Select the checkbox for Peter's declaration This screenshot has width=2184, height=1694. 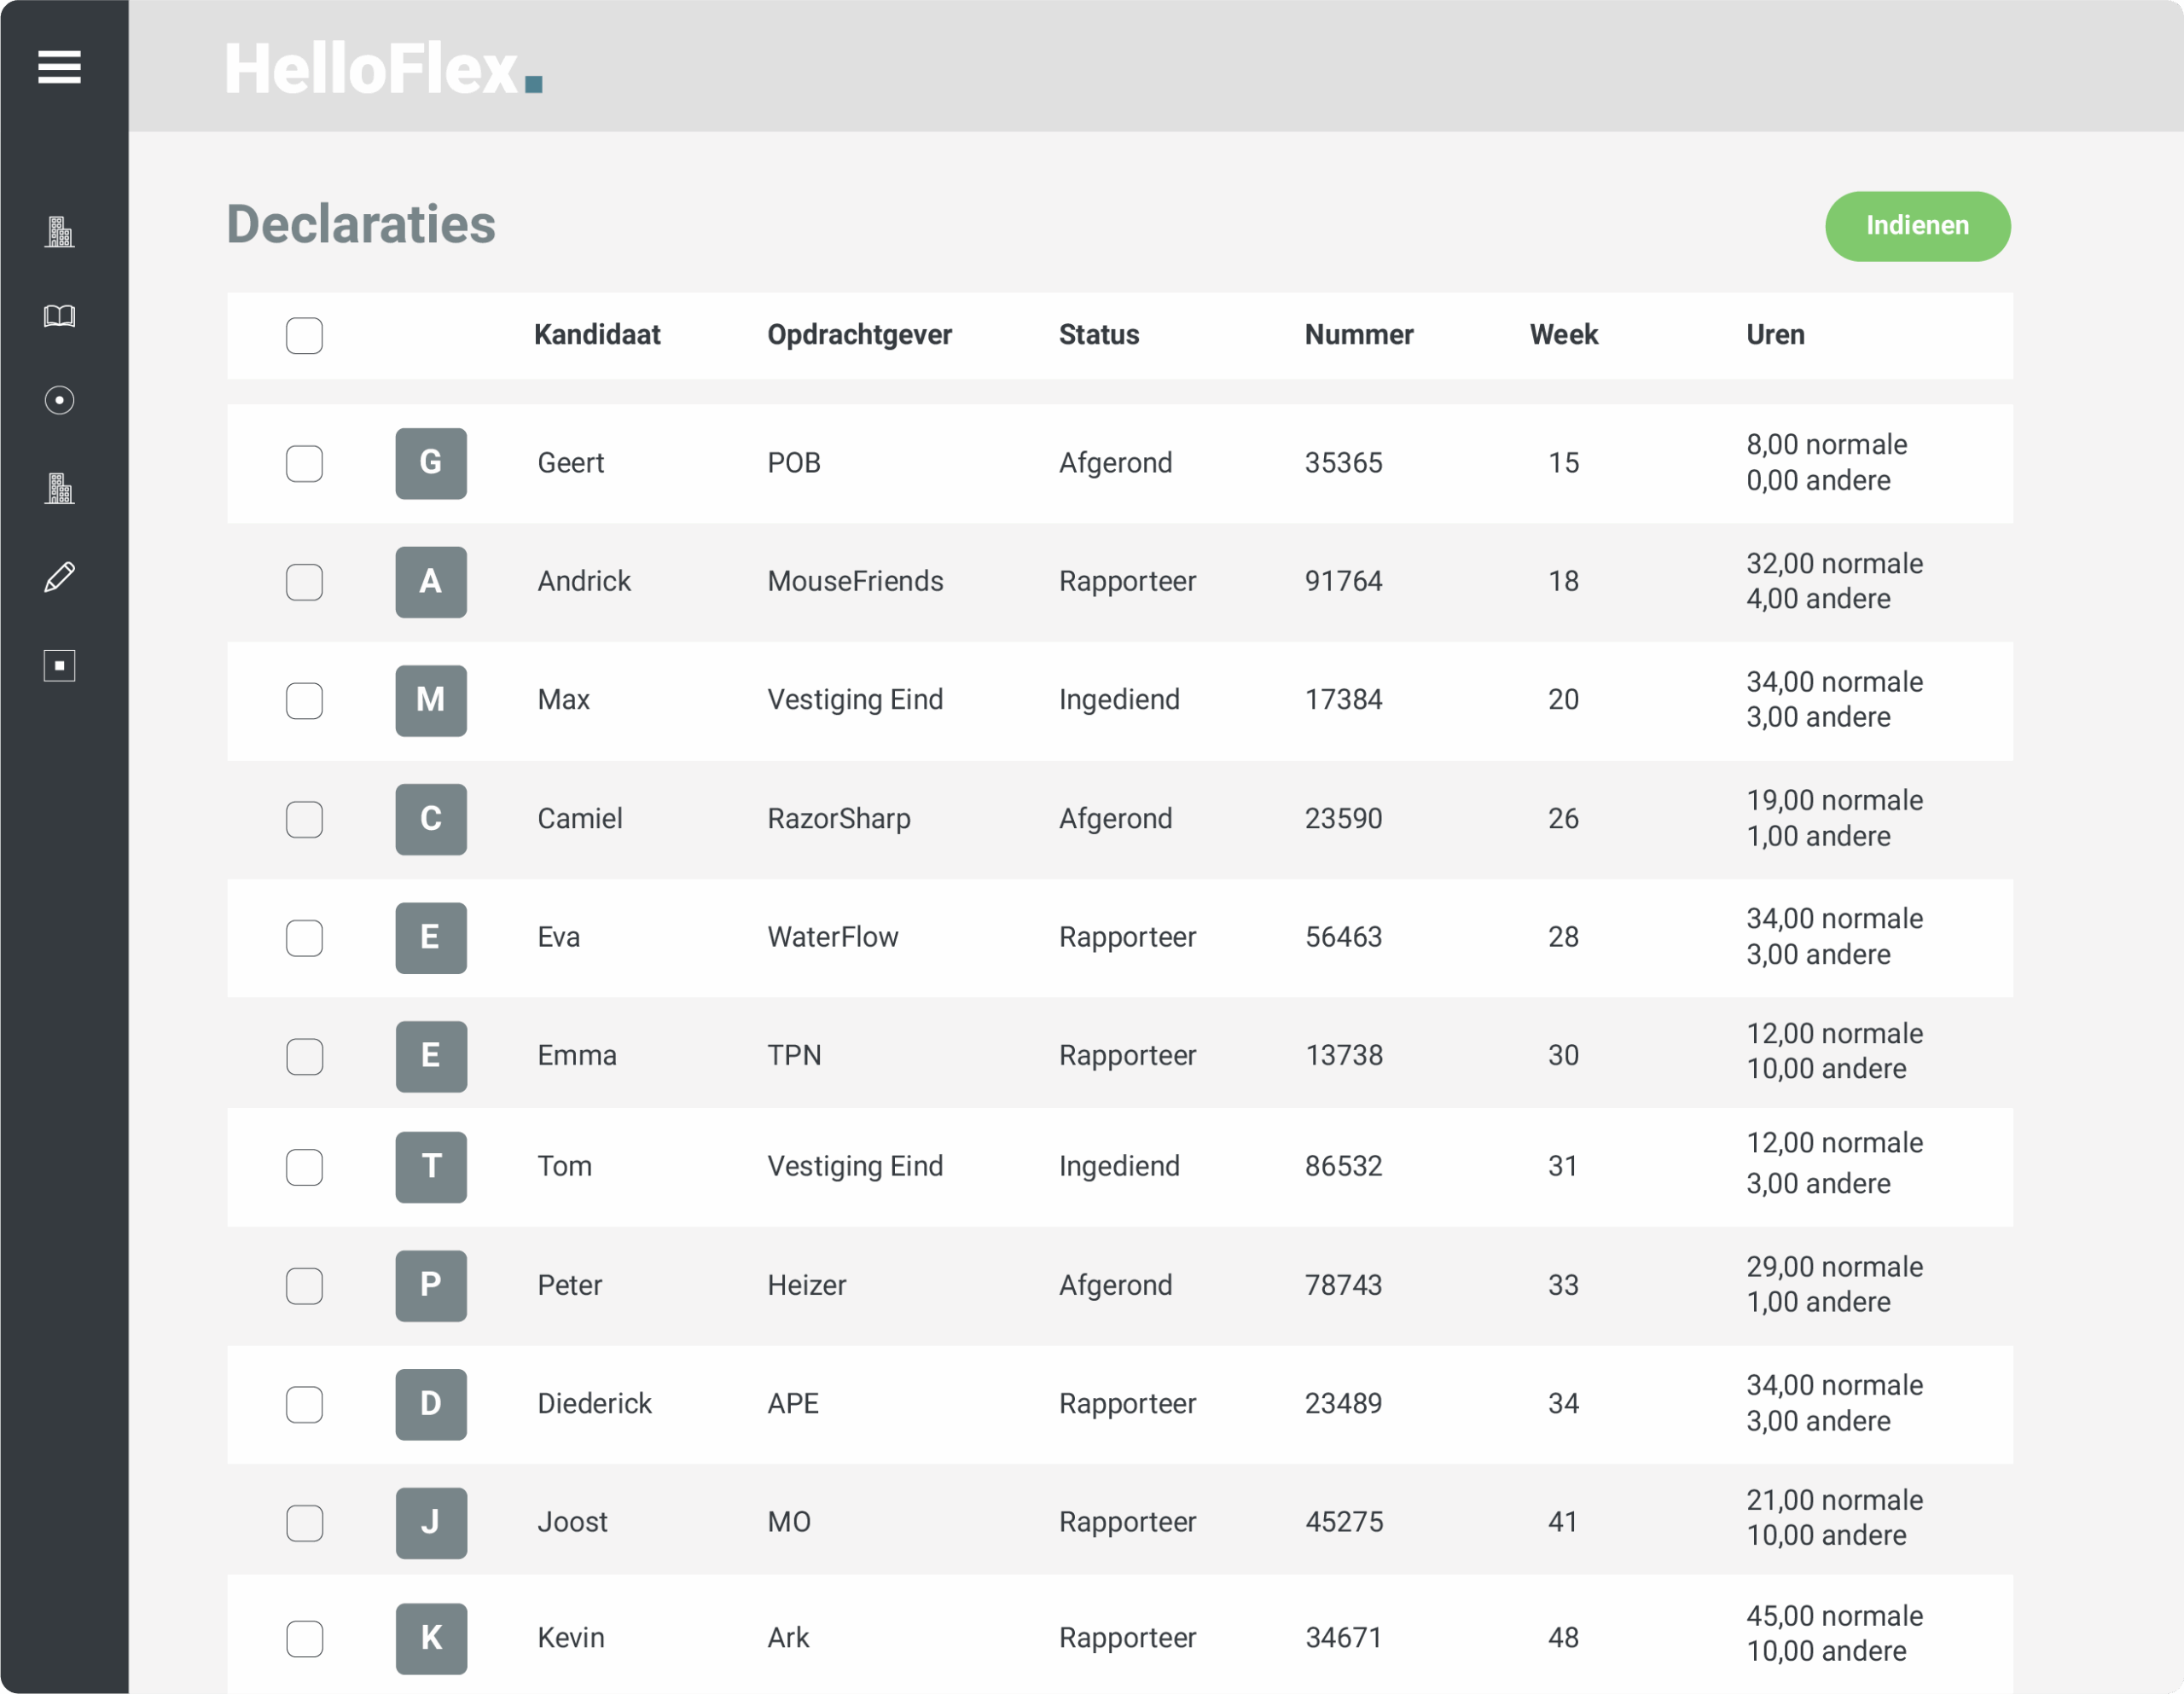pos(304,1285)
